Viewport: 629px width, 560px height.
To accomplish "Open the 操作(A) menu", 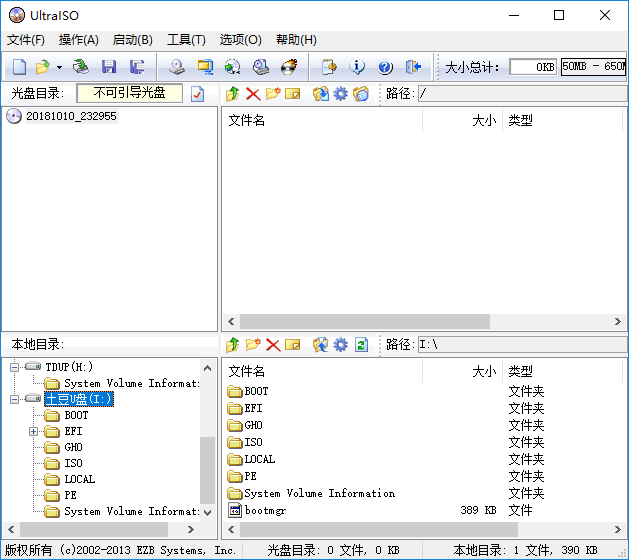I will click(x=79, y=40).
